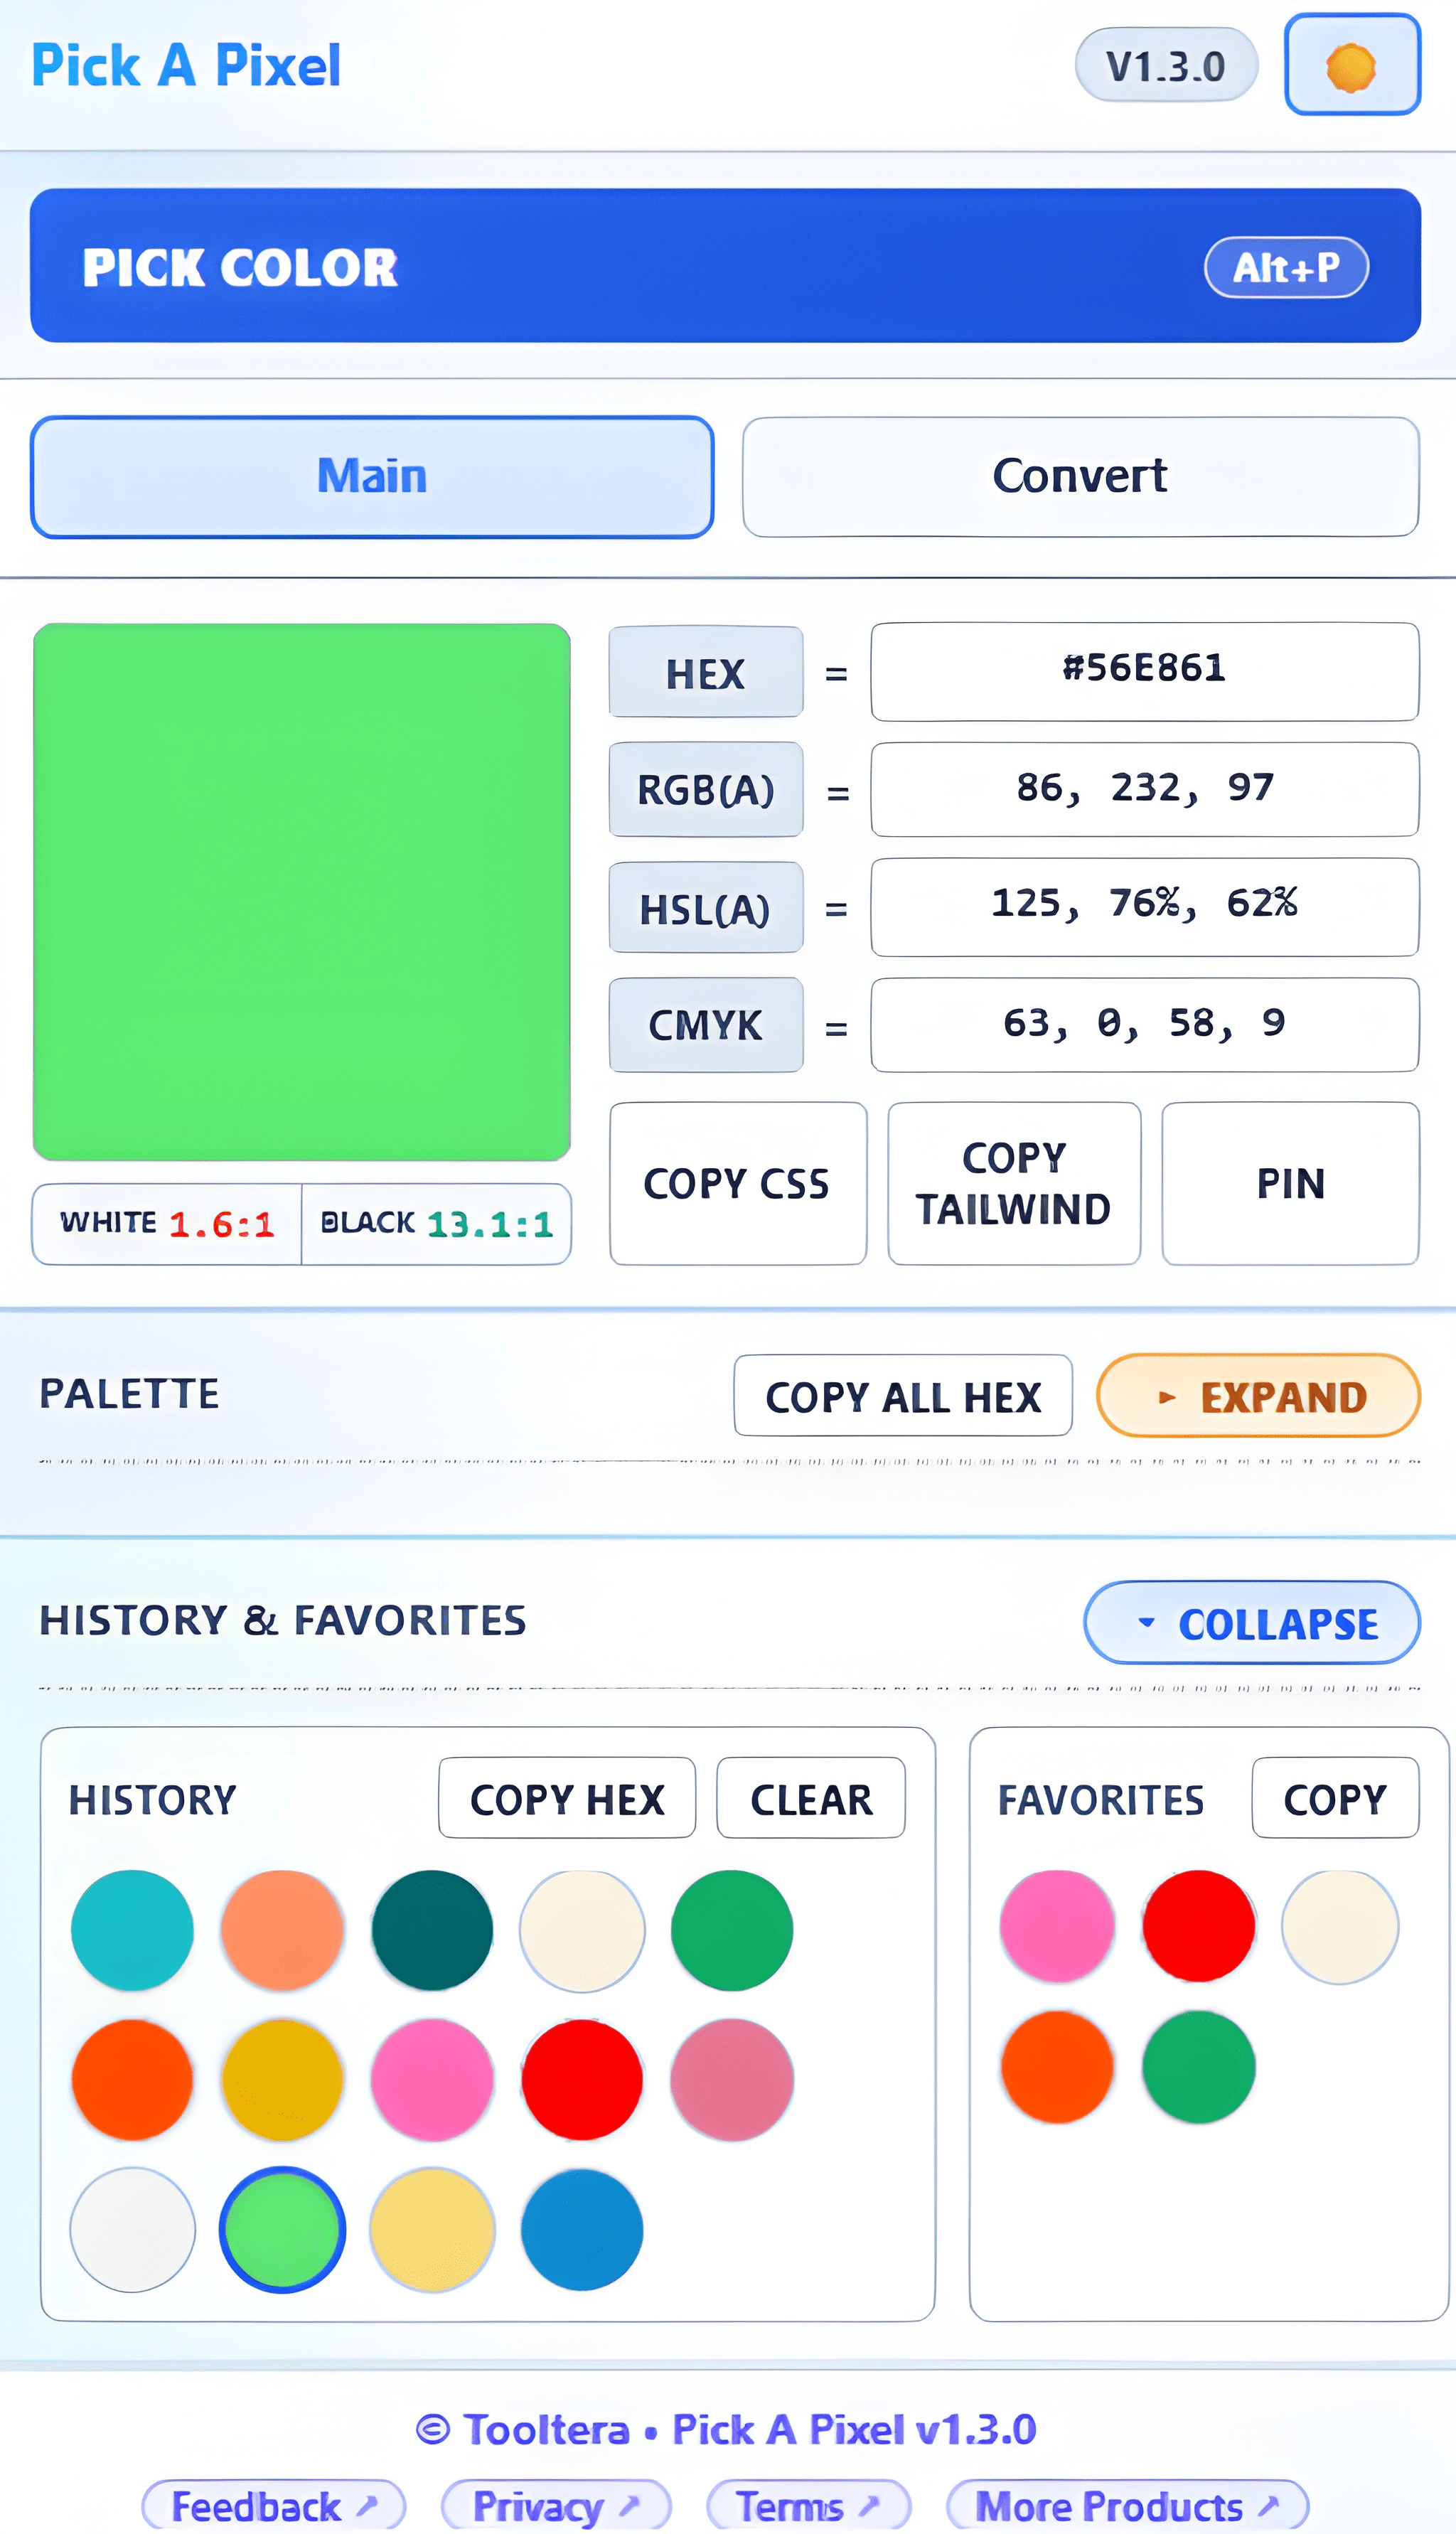Image resolution: width=1456 pixels, height=2534 pixels.
Task: Click the HSL(A) format label
Action: pyautogui.click(x=705, y=909)
